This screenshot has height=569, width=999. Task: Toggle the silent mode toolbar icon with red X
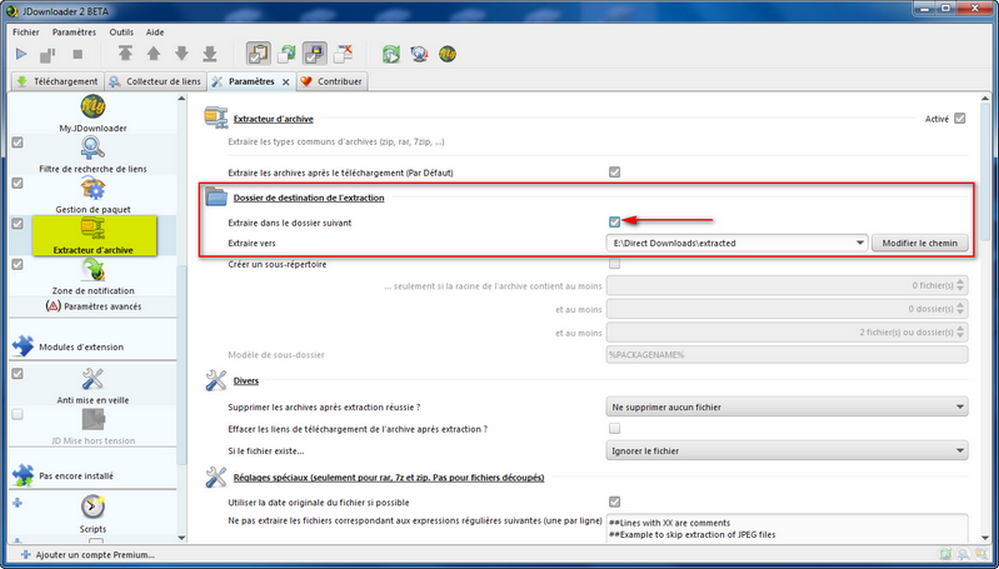[343, 54]
